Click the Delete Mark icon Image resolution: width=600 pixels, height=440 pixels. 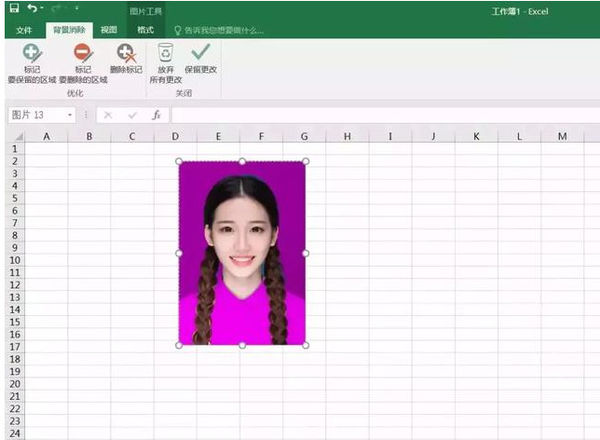pos(125,53)
